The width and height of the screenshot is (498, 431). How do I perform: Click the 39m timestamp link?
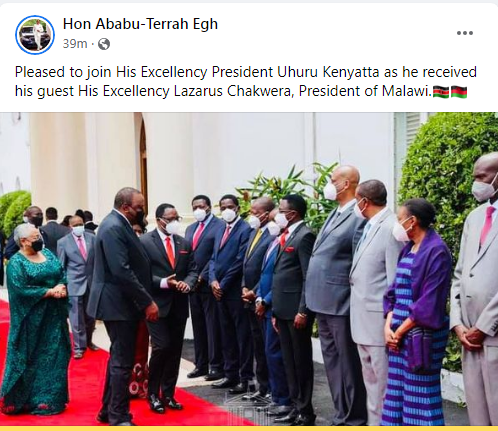(75, 44)
